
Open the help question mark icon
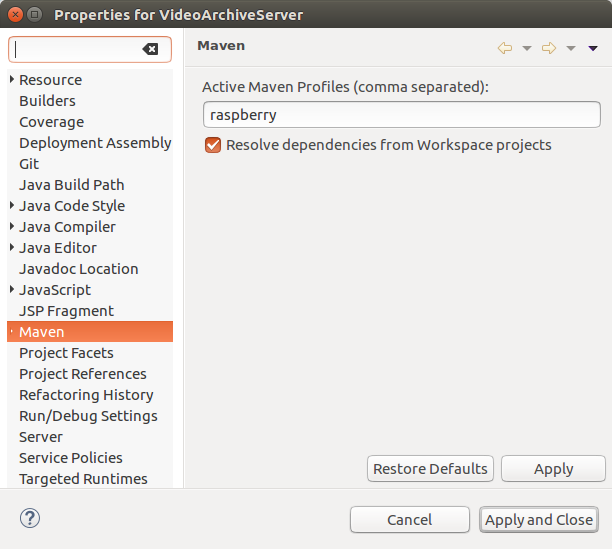[29, 518]
